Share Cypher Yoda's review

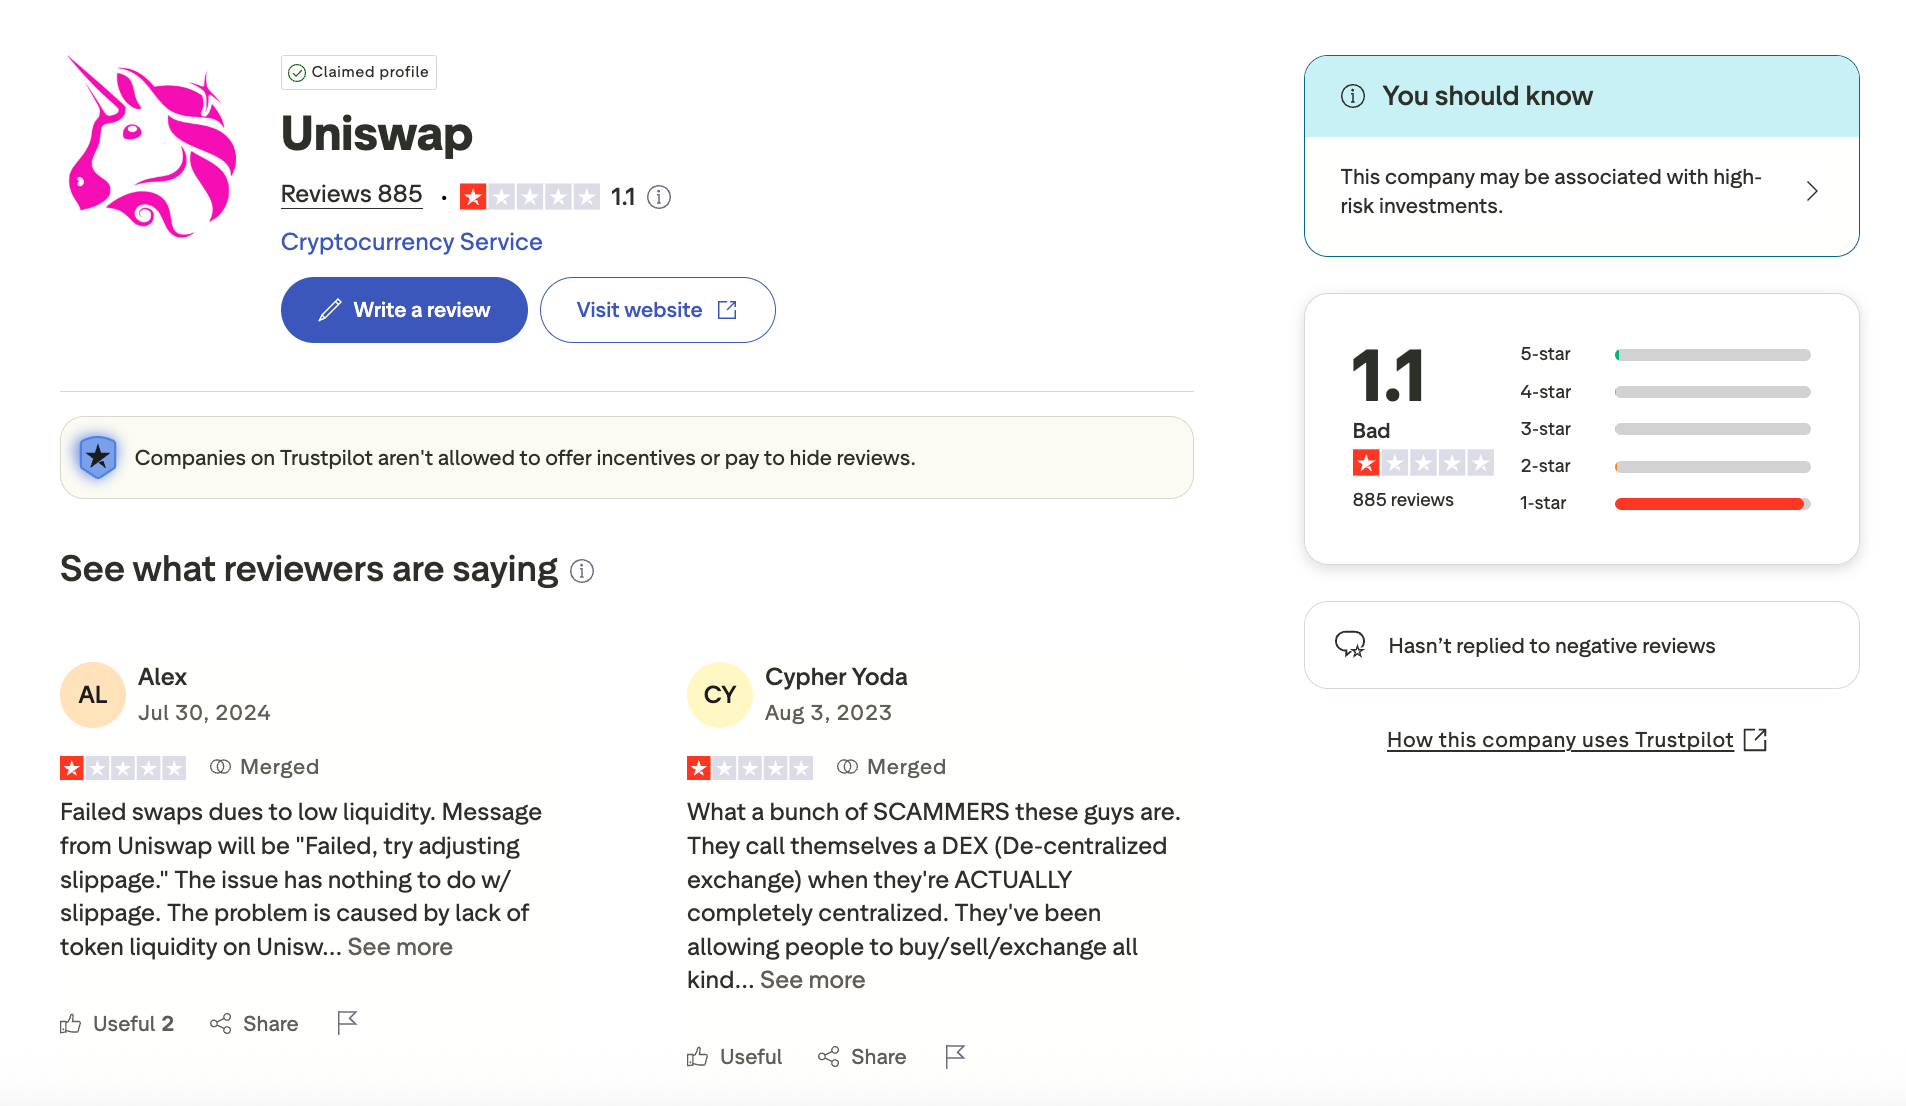point(862,1057)
